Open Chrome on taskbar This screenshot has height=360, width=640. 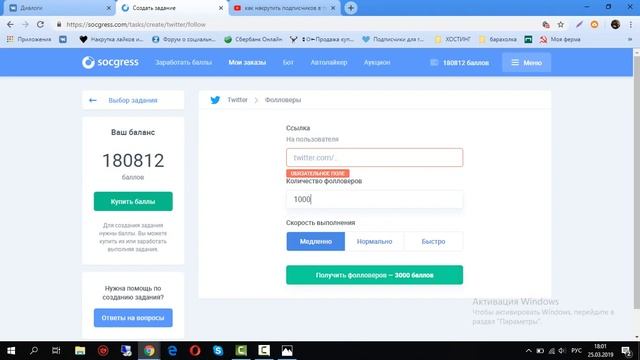[149, 351]
